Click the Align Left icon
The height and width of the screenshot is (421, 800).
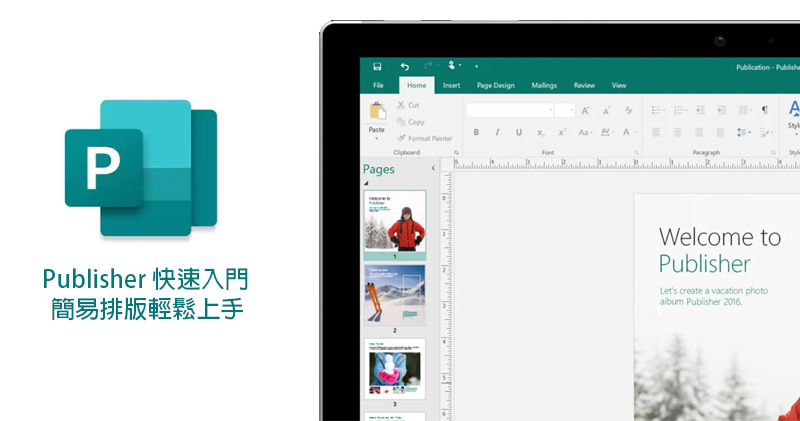[x=656, y=133]
